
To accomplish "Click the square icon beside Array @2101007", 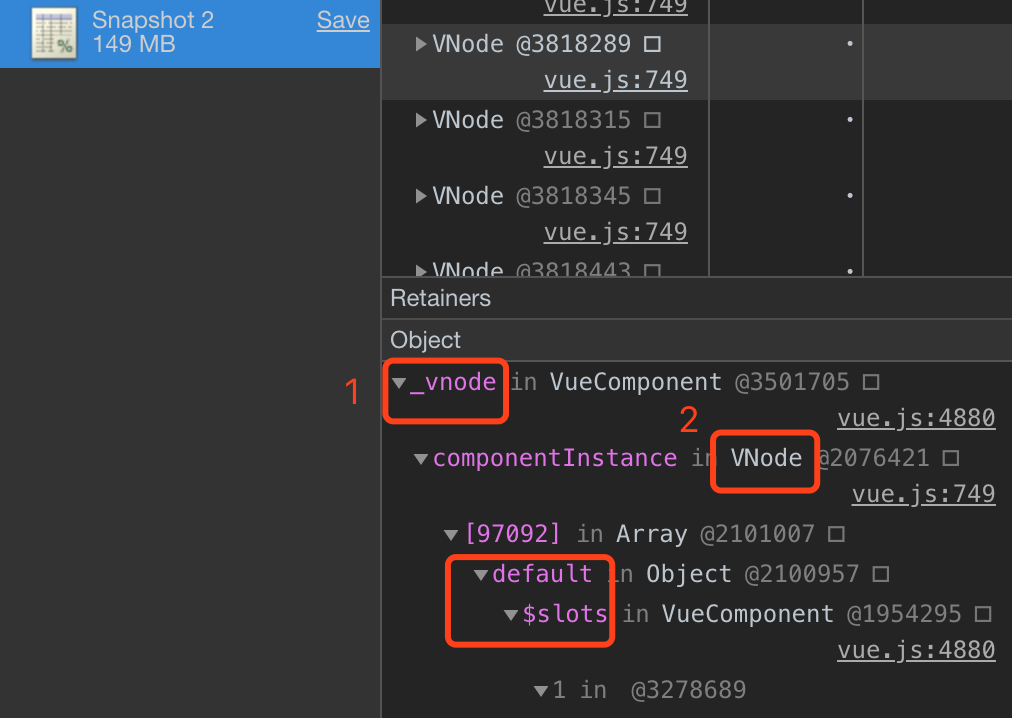I will tap(836, 534).
